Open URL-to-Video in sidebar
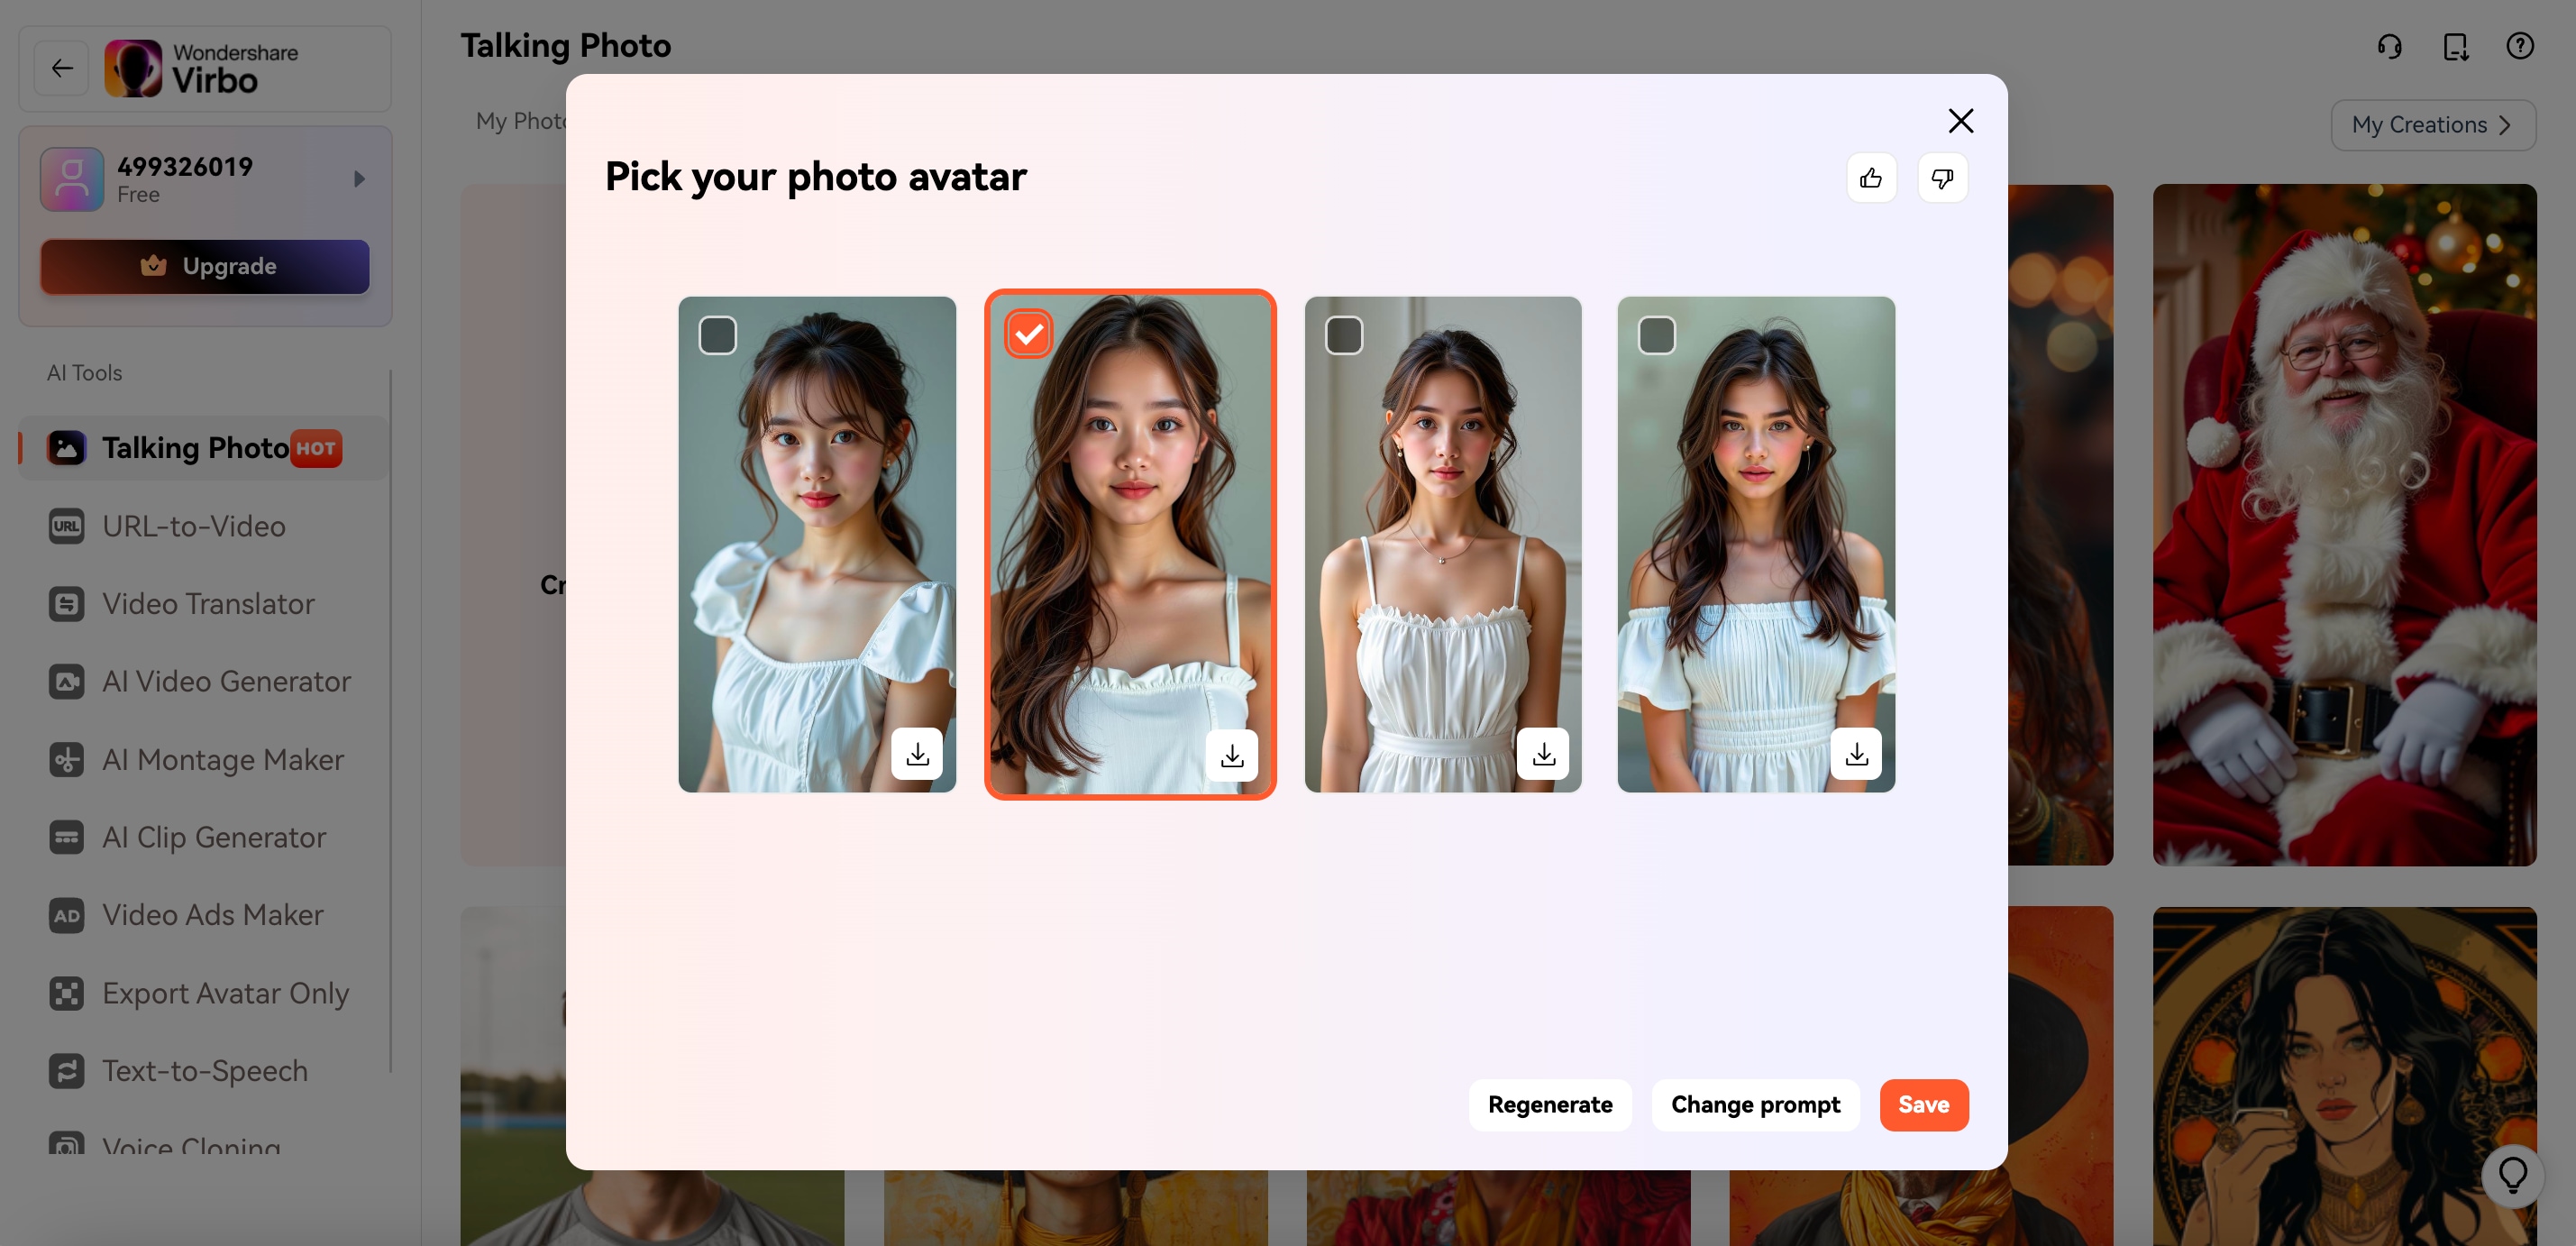 click(x=194, y=526)
